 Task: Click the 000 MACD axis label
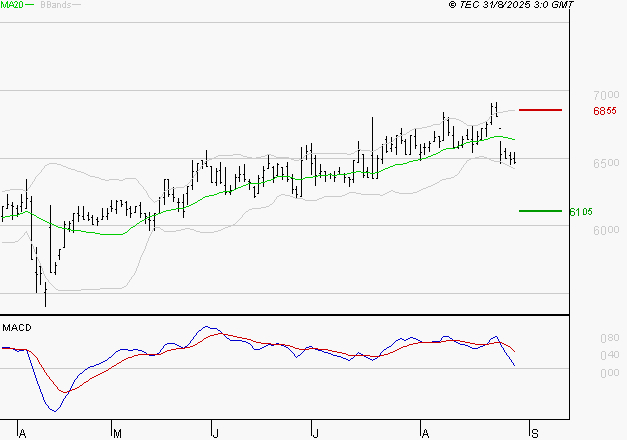pos(610,373)
